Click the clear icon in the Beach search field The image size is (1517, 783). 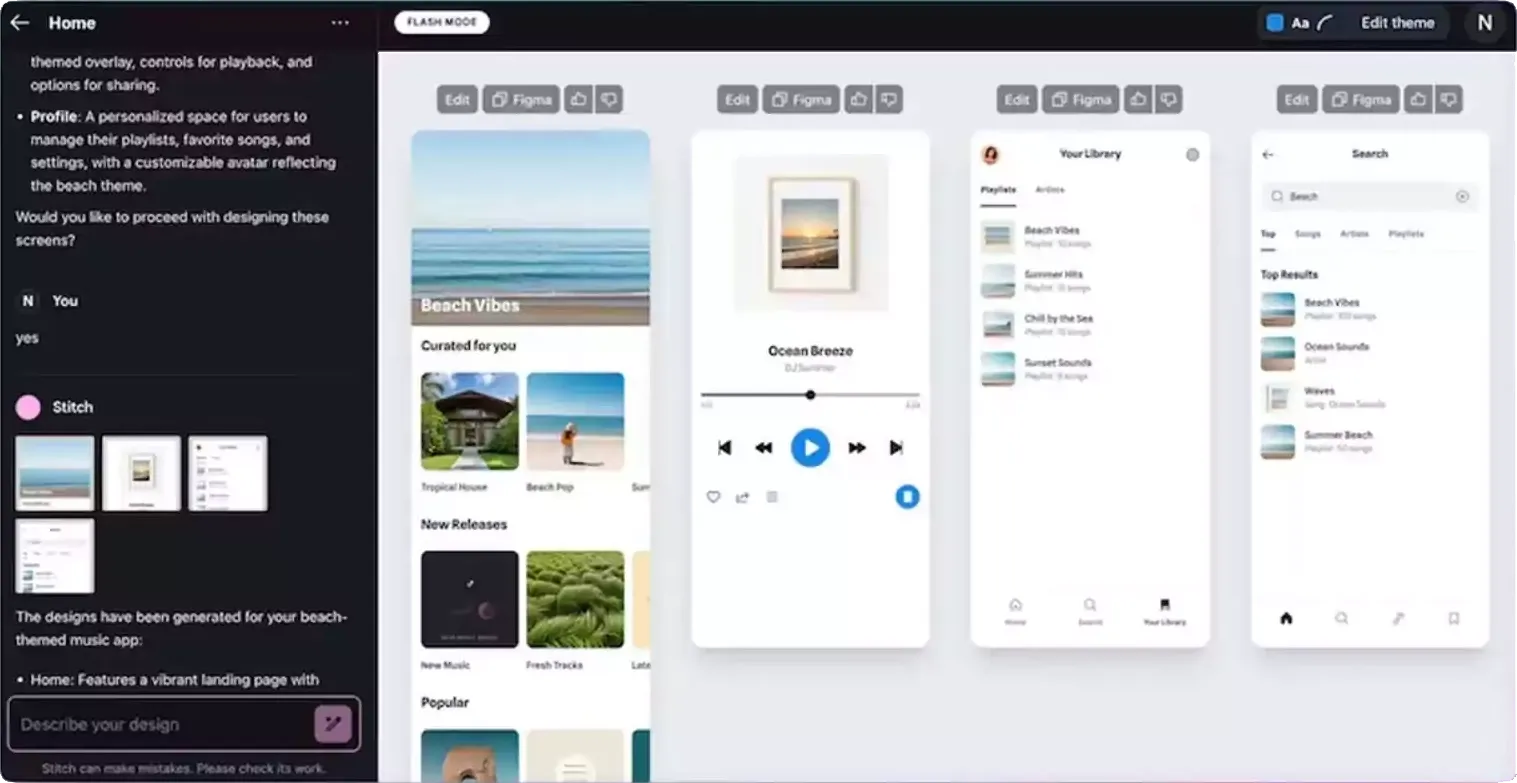click(x=1462, y=197)
